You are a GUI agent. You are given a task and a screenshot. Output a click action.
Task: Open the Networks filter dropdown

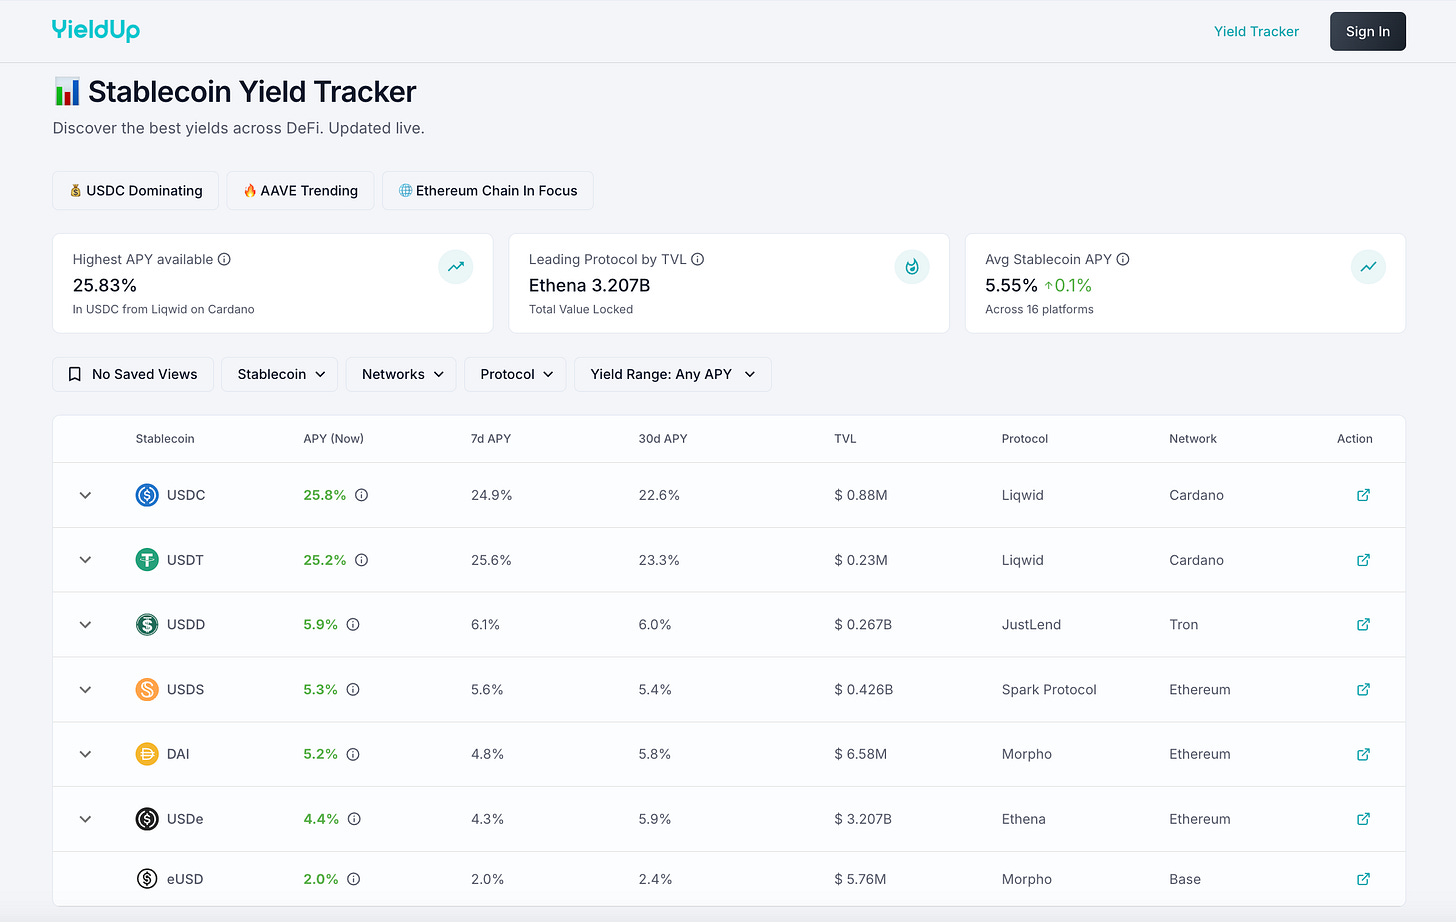pos(401,374)
